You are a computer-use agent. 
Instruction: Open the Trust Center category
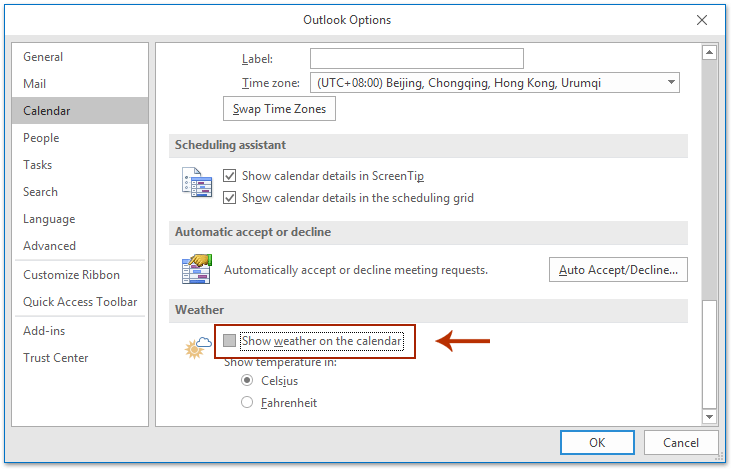pos(80,358)
